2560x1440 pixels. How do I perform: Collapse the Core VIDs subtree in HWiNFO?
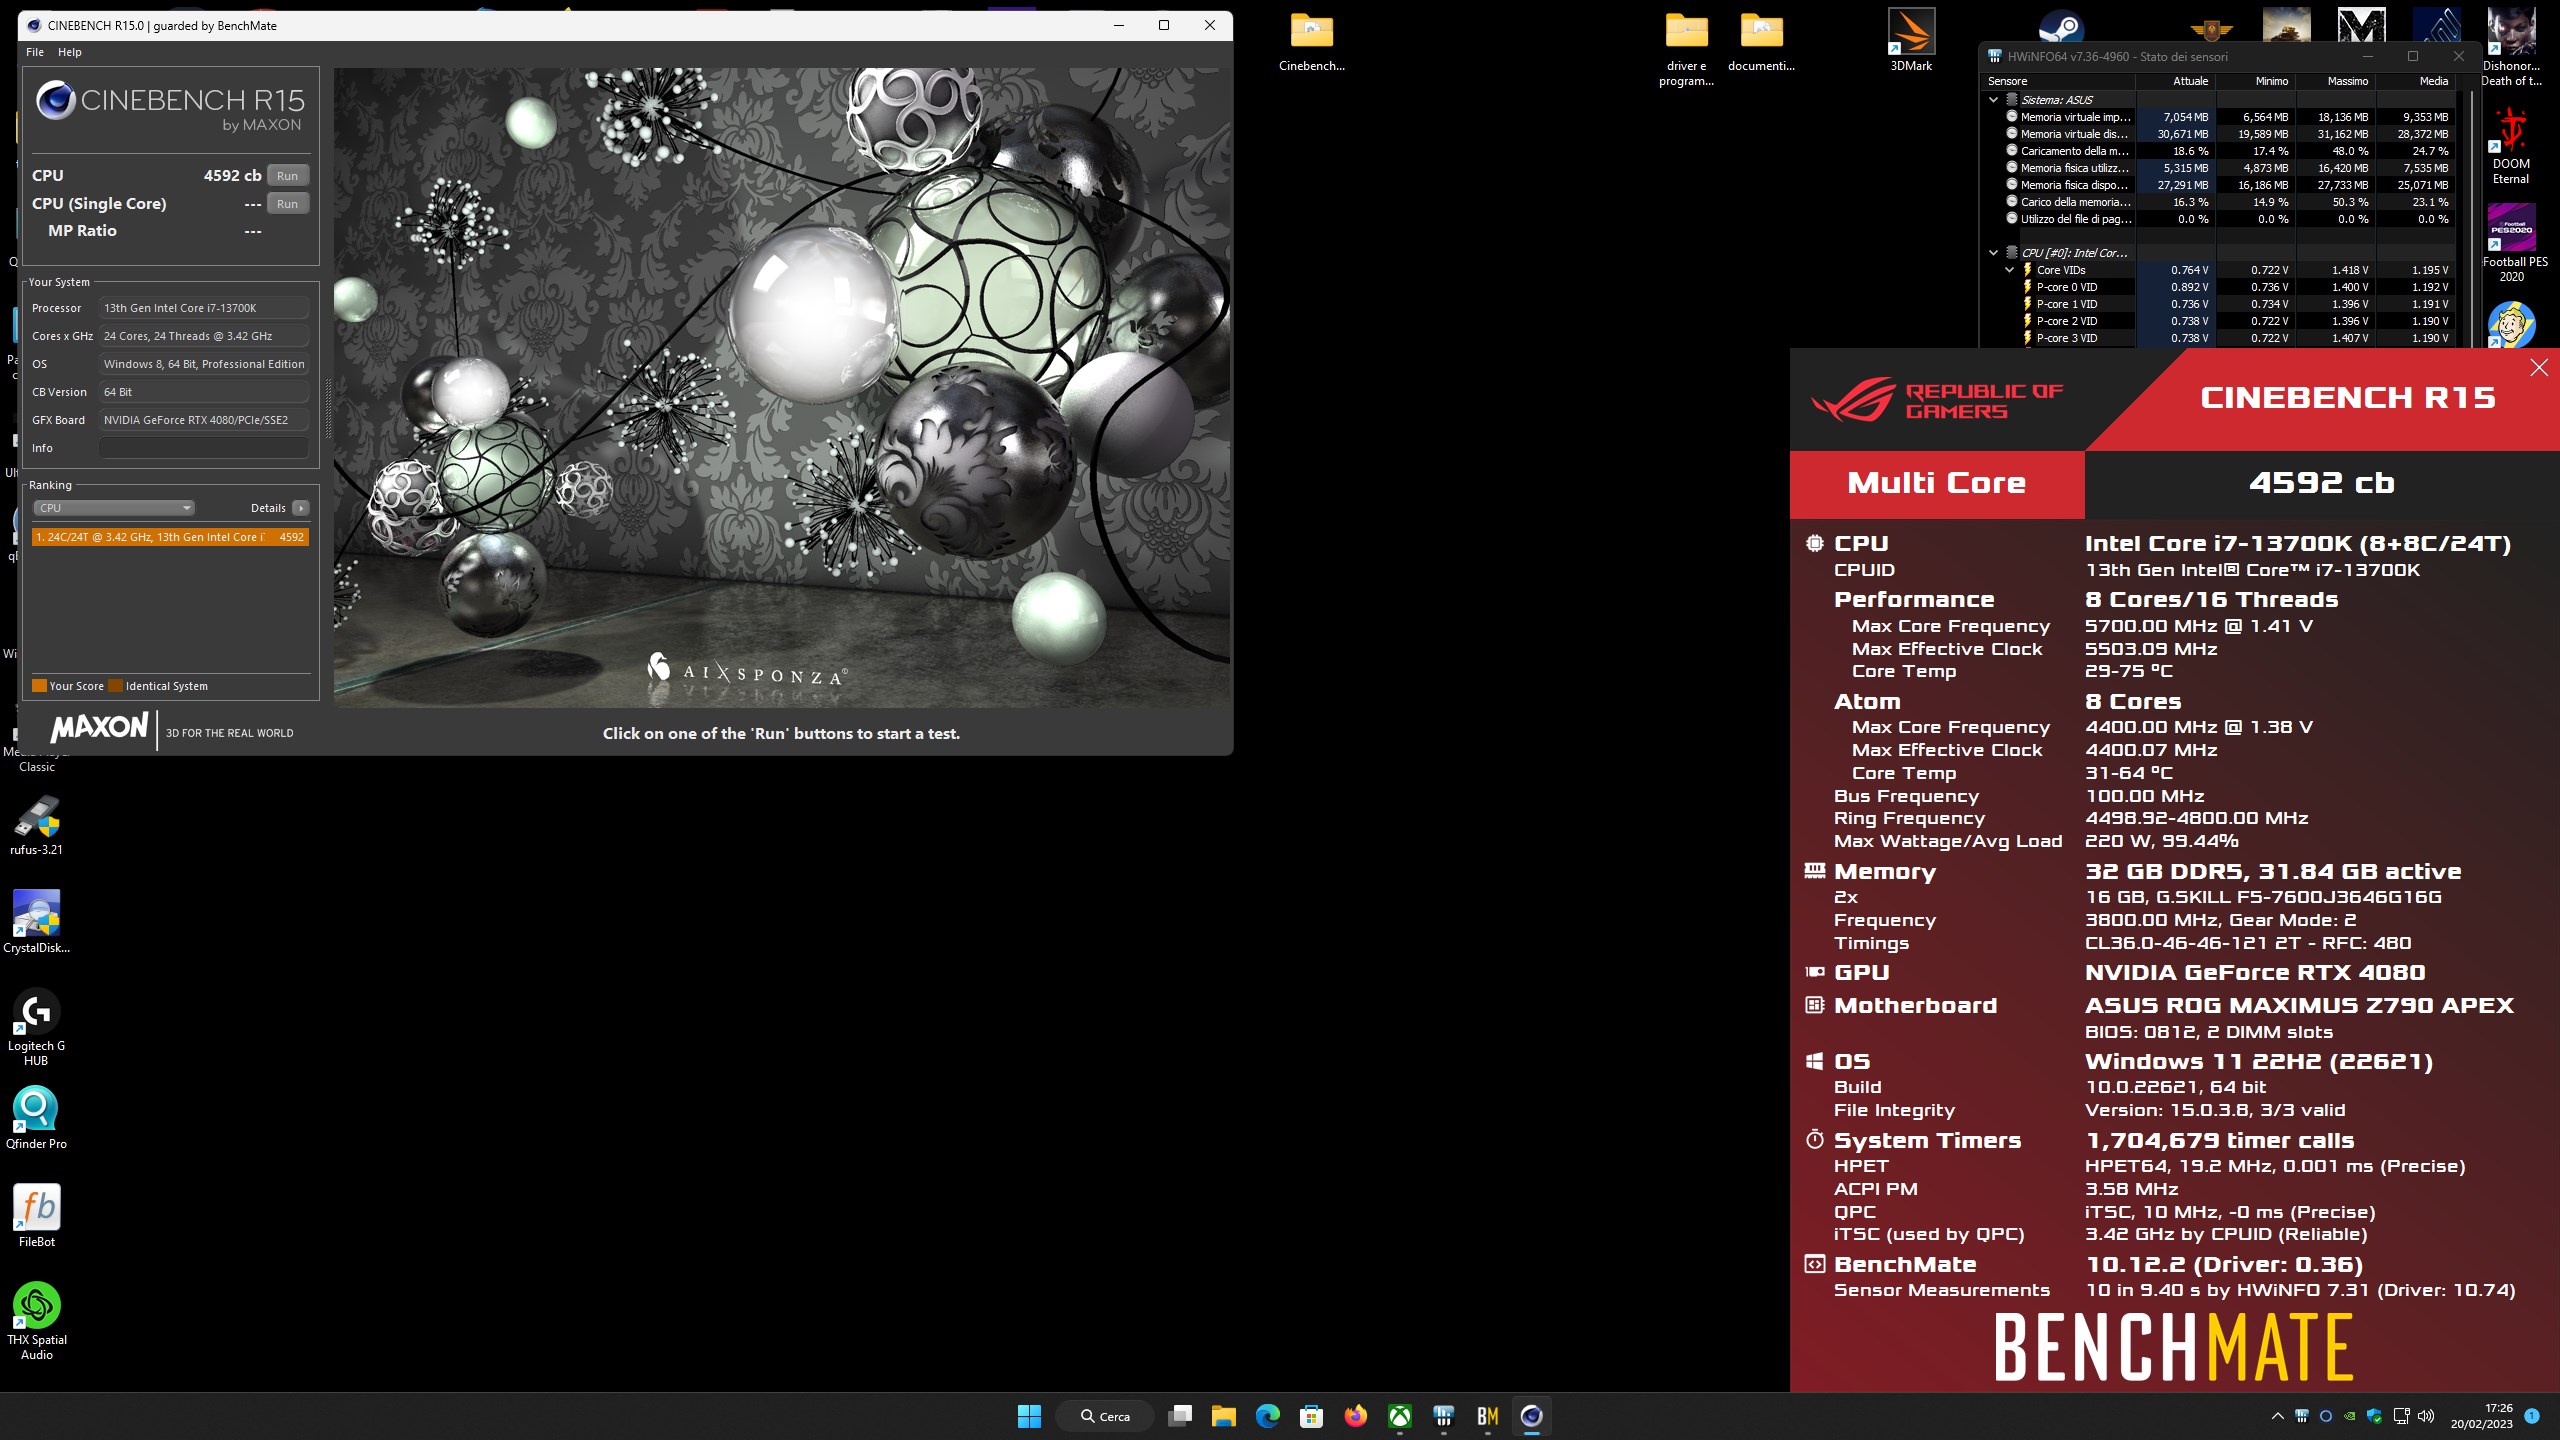tap(2009, 270)
